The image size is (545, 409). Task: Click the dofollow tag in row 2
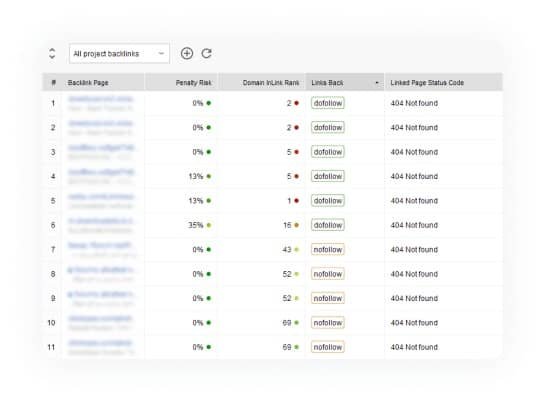tap(328, 128)
